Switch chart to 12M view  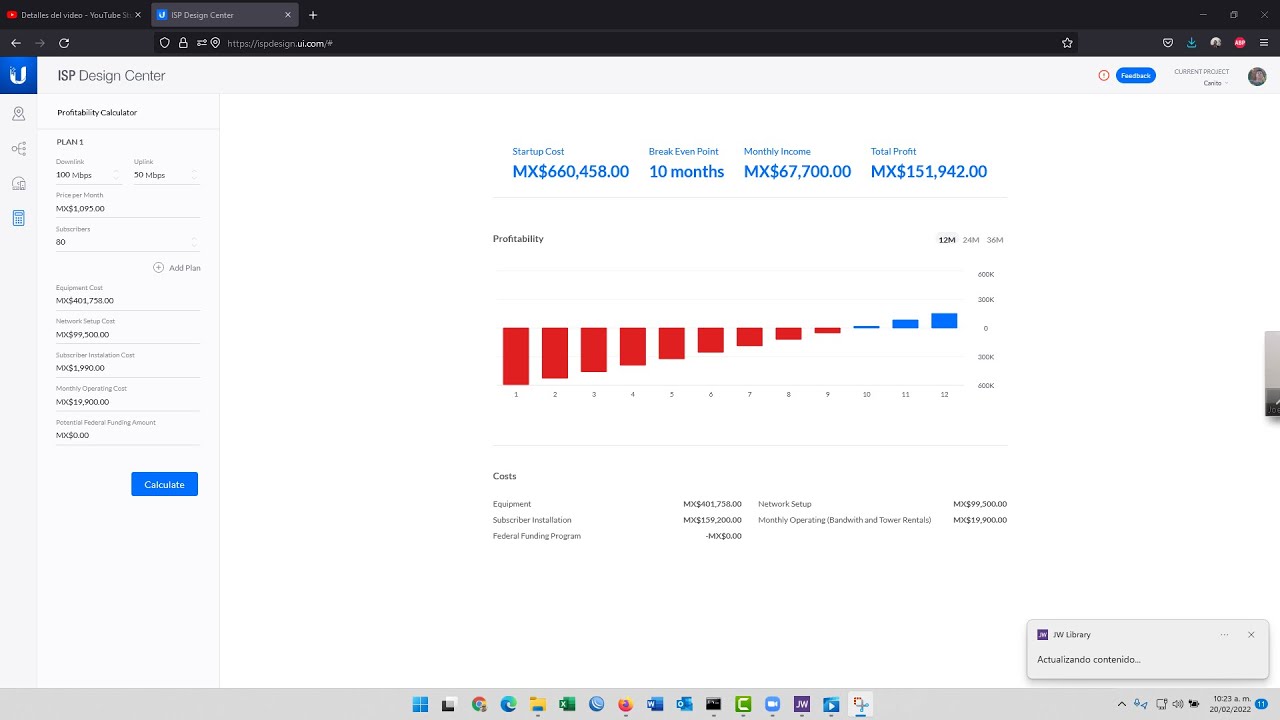[x=946, y=240]
